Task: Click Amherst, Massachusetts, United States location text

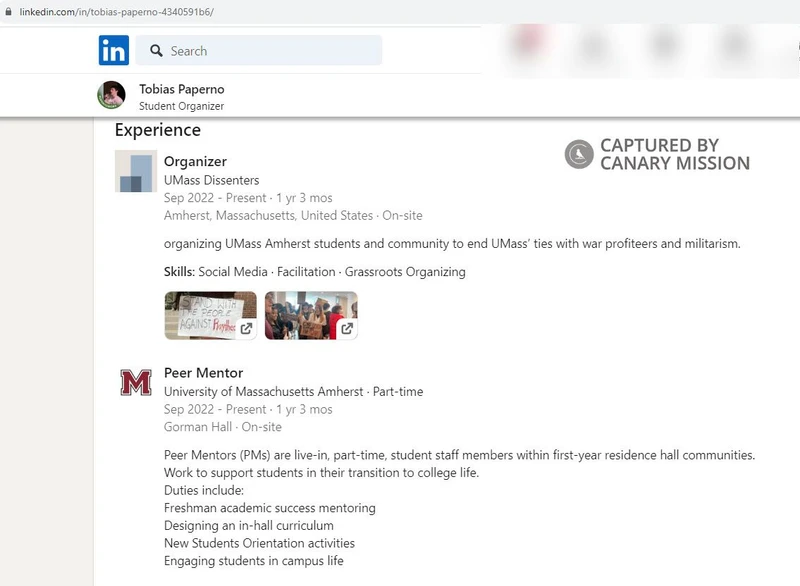Action: [x=268, y=215]
